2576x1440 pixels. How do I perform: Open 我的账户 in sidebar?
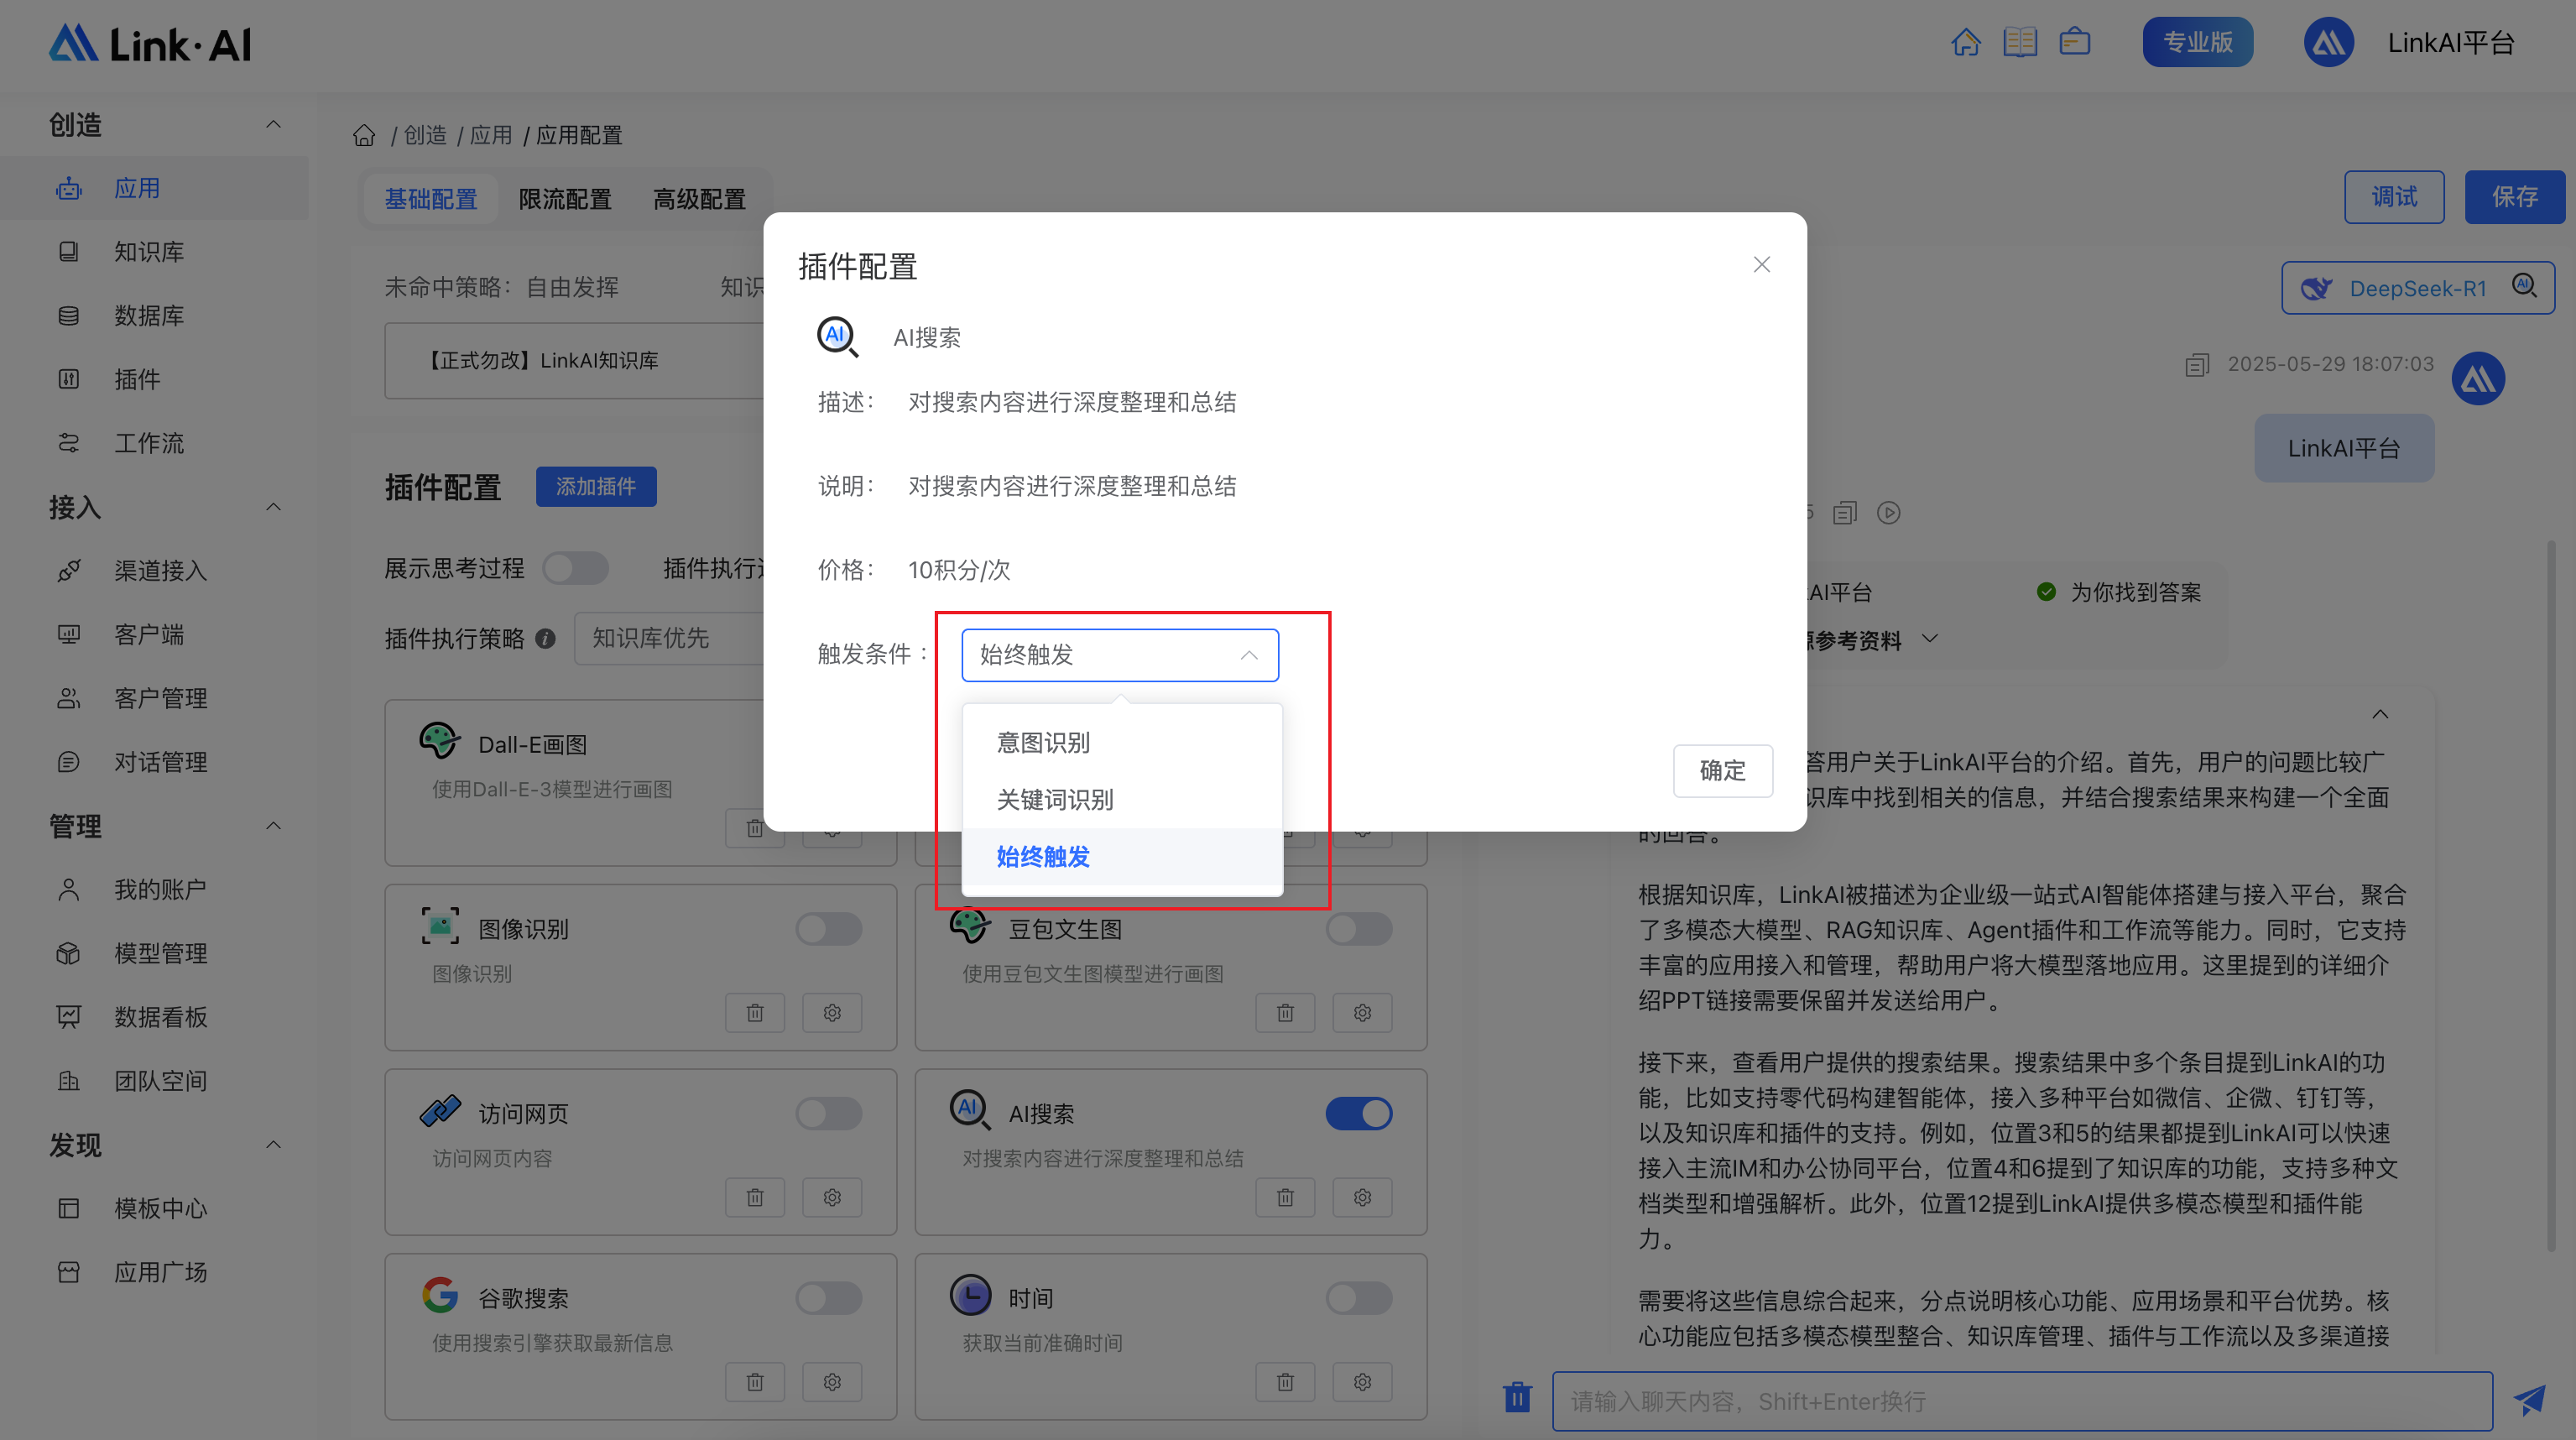[155, 890]
